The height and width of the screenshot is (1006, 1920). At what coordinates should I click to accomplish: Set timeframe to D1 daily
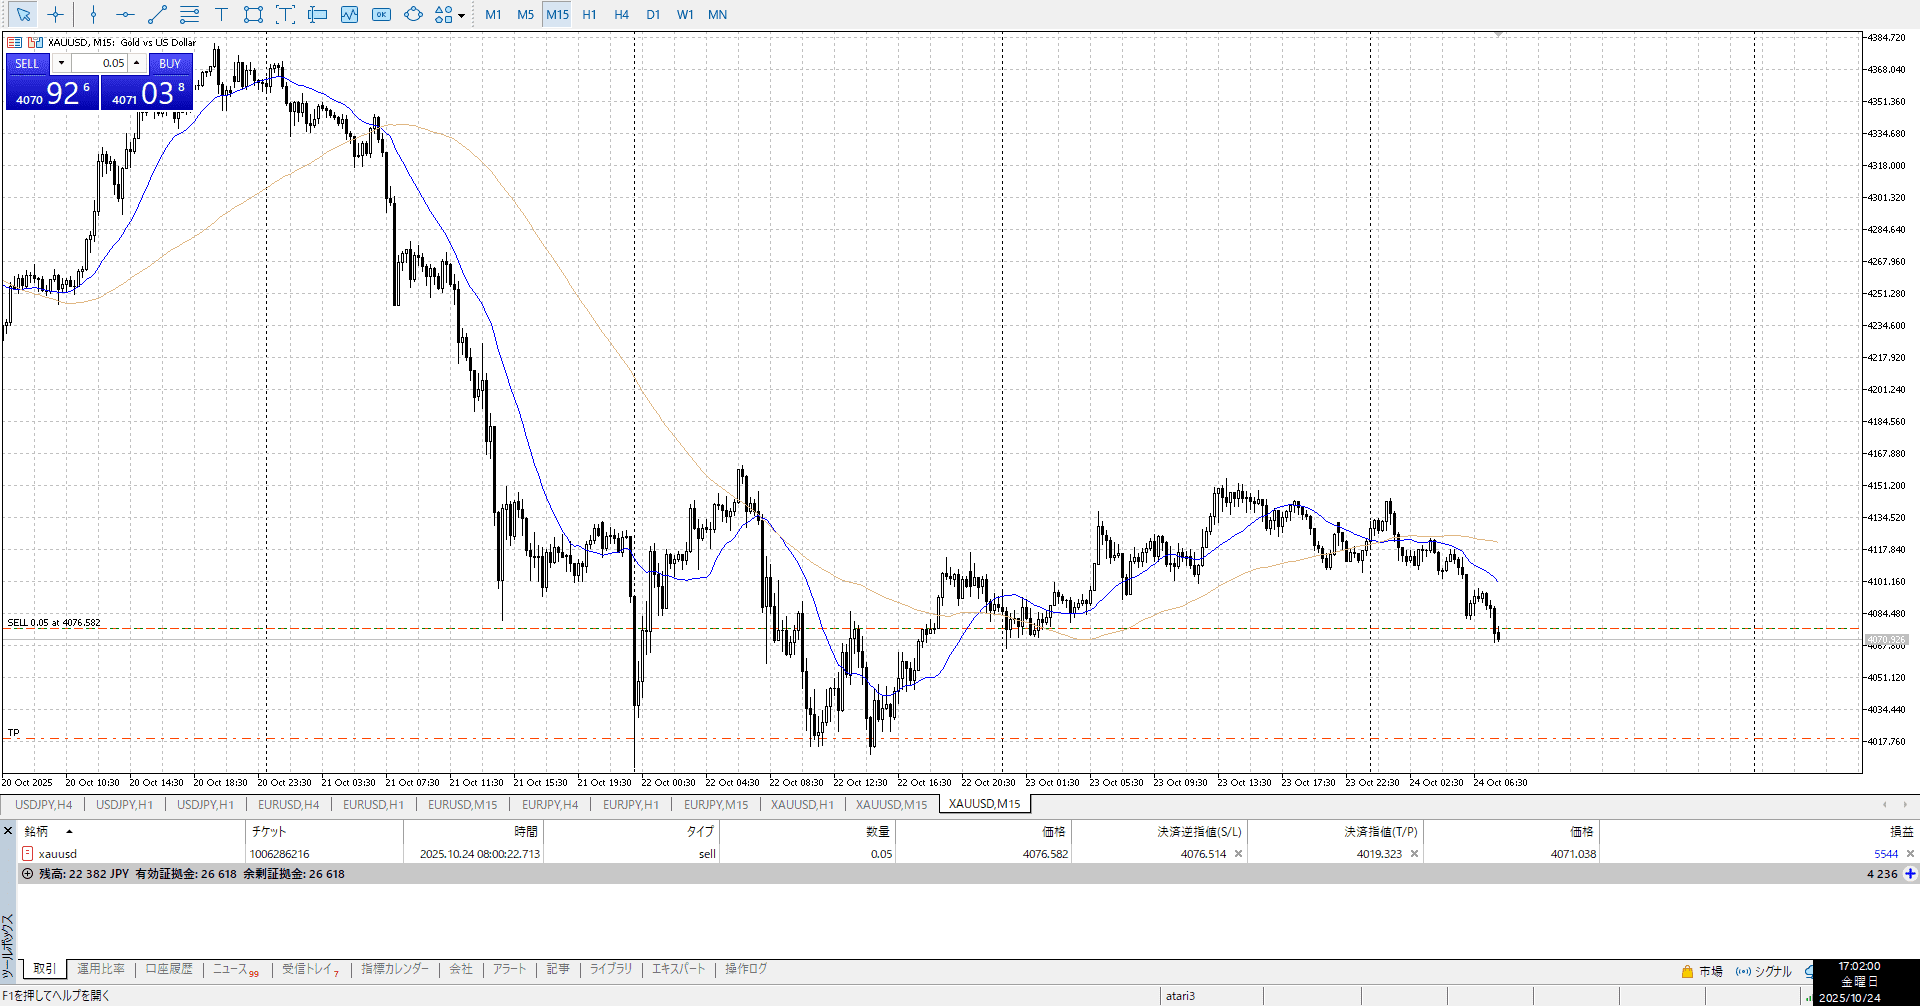tap(653, 14)
